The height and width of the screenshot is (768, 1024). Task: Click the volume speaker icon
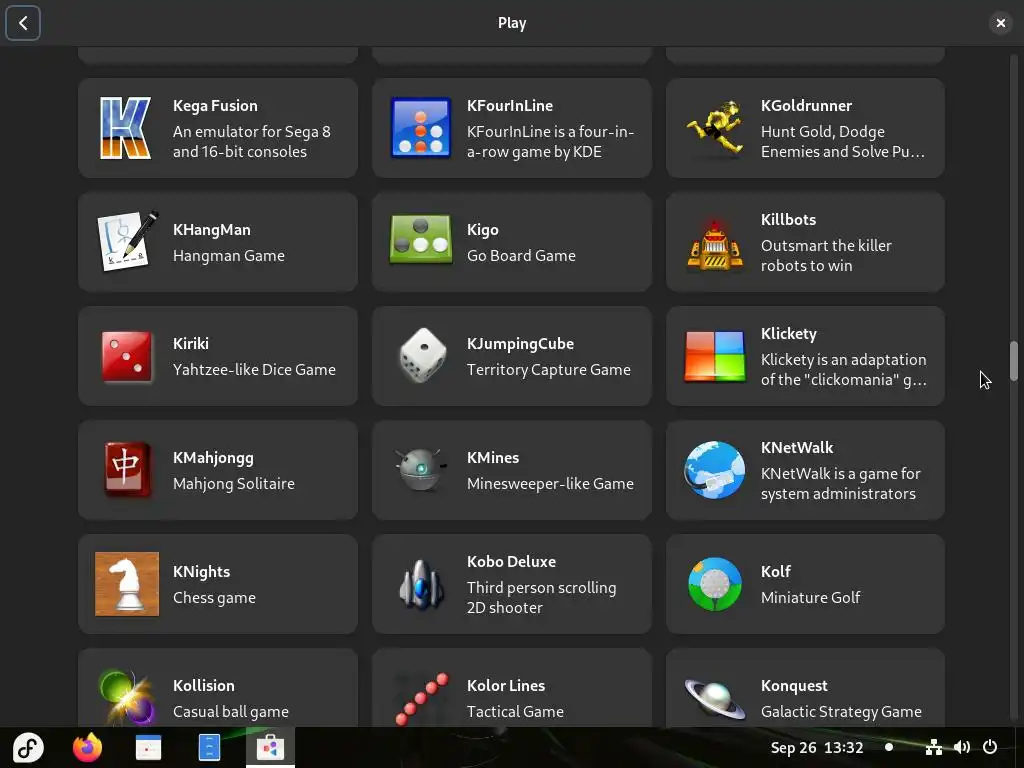961,747
